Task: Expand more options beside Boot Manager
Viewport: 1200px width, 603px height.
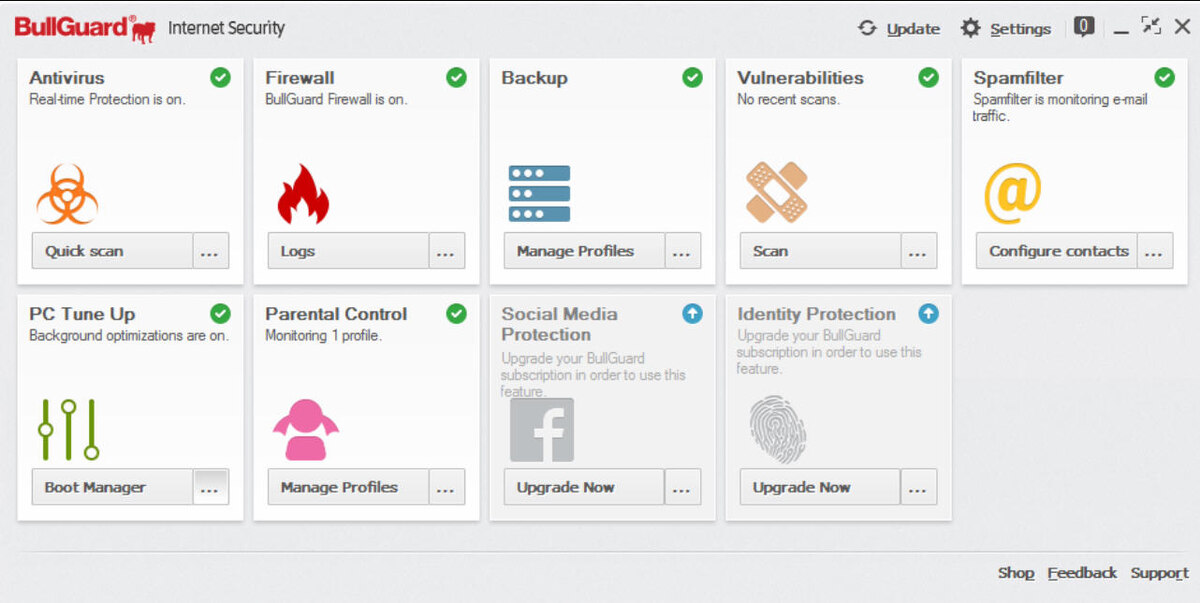Action: [210, 487]
